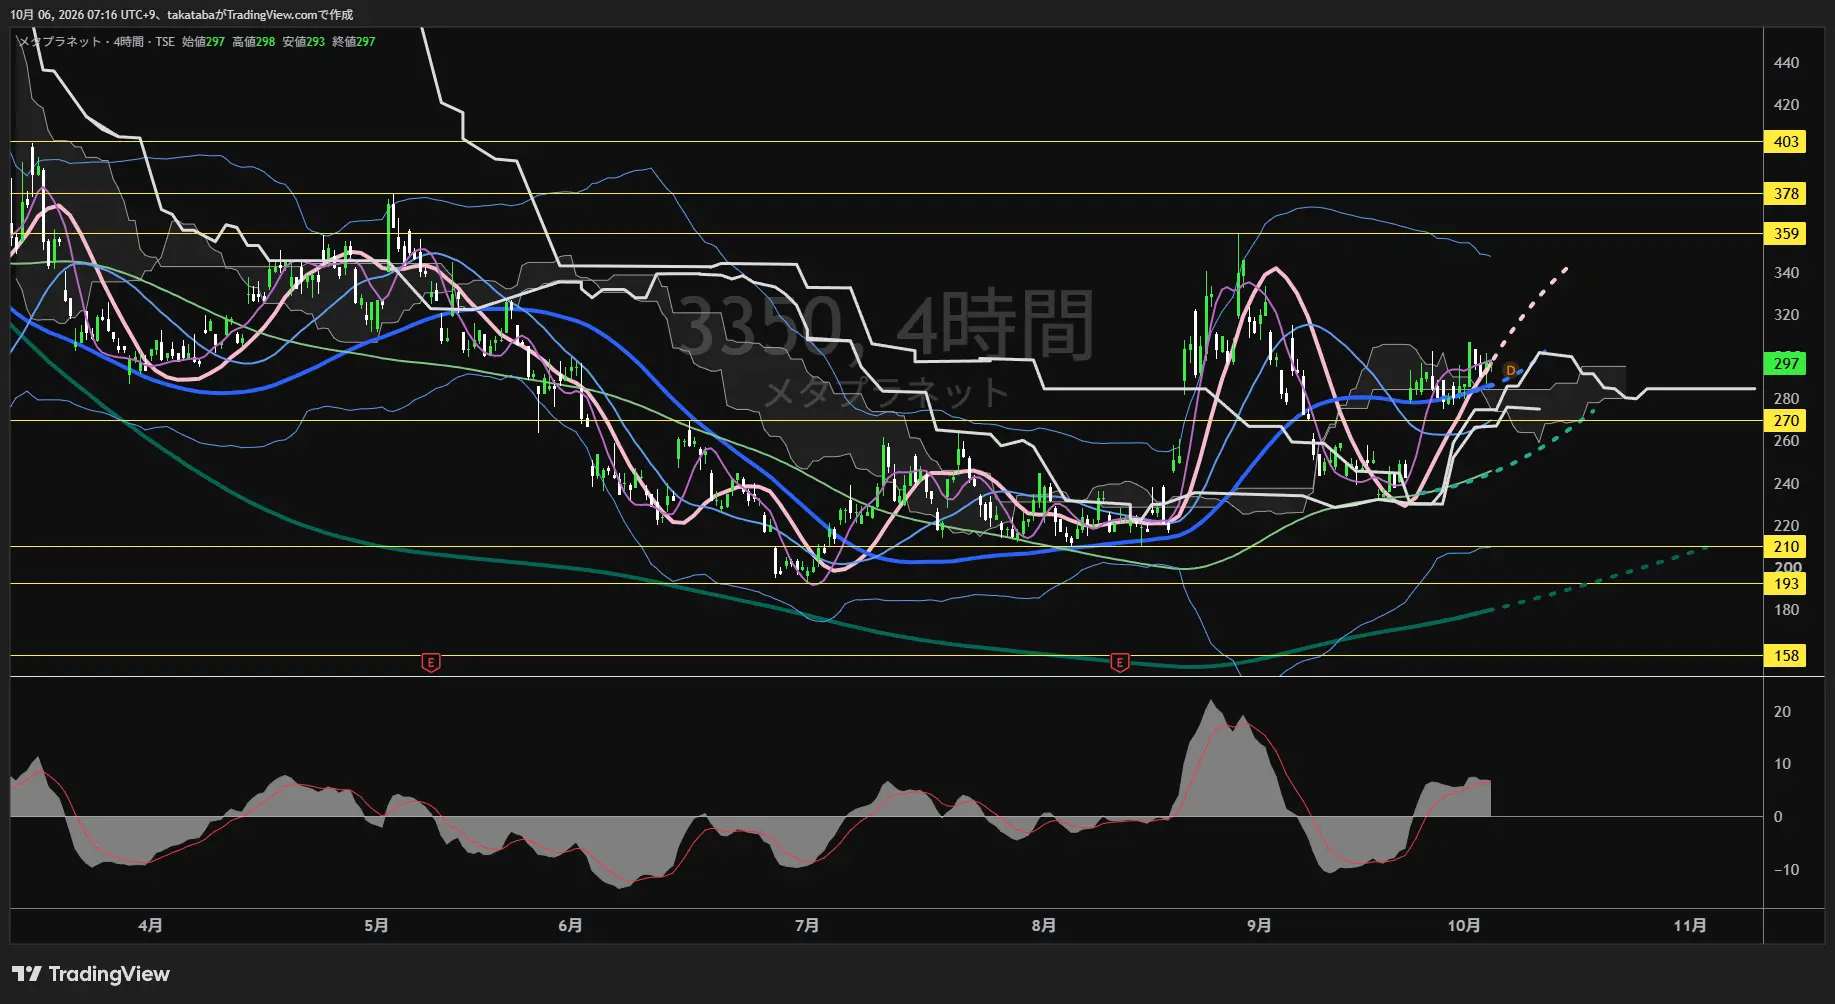Open the earnings E marker in May
1835x1004 pixels.
[x=431, y=662]
